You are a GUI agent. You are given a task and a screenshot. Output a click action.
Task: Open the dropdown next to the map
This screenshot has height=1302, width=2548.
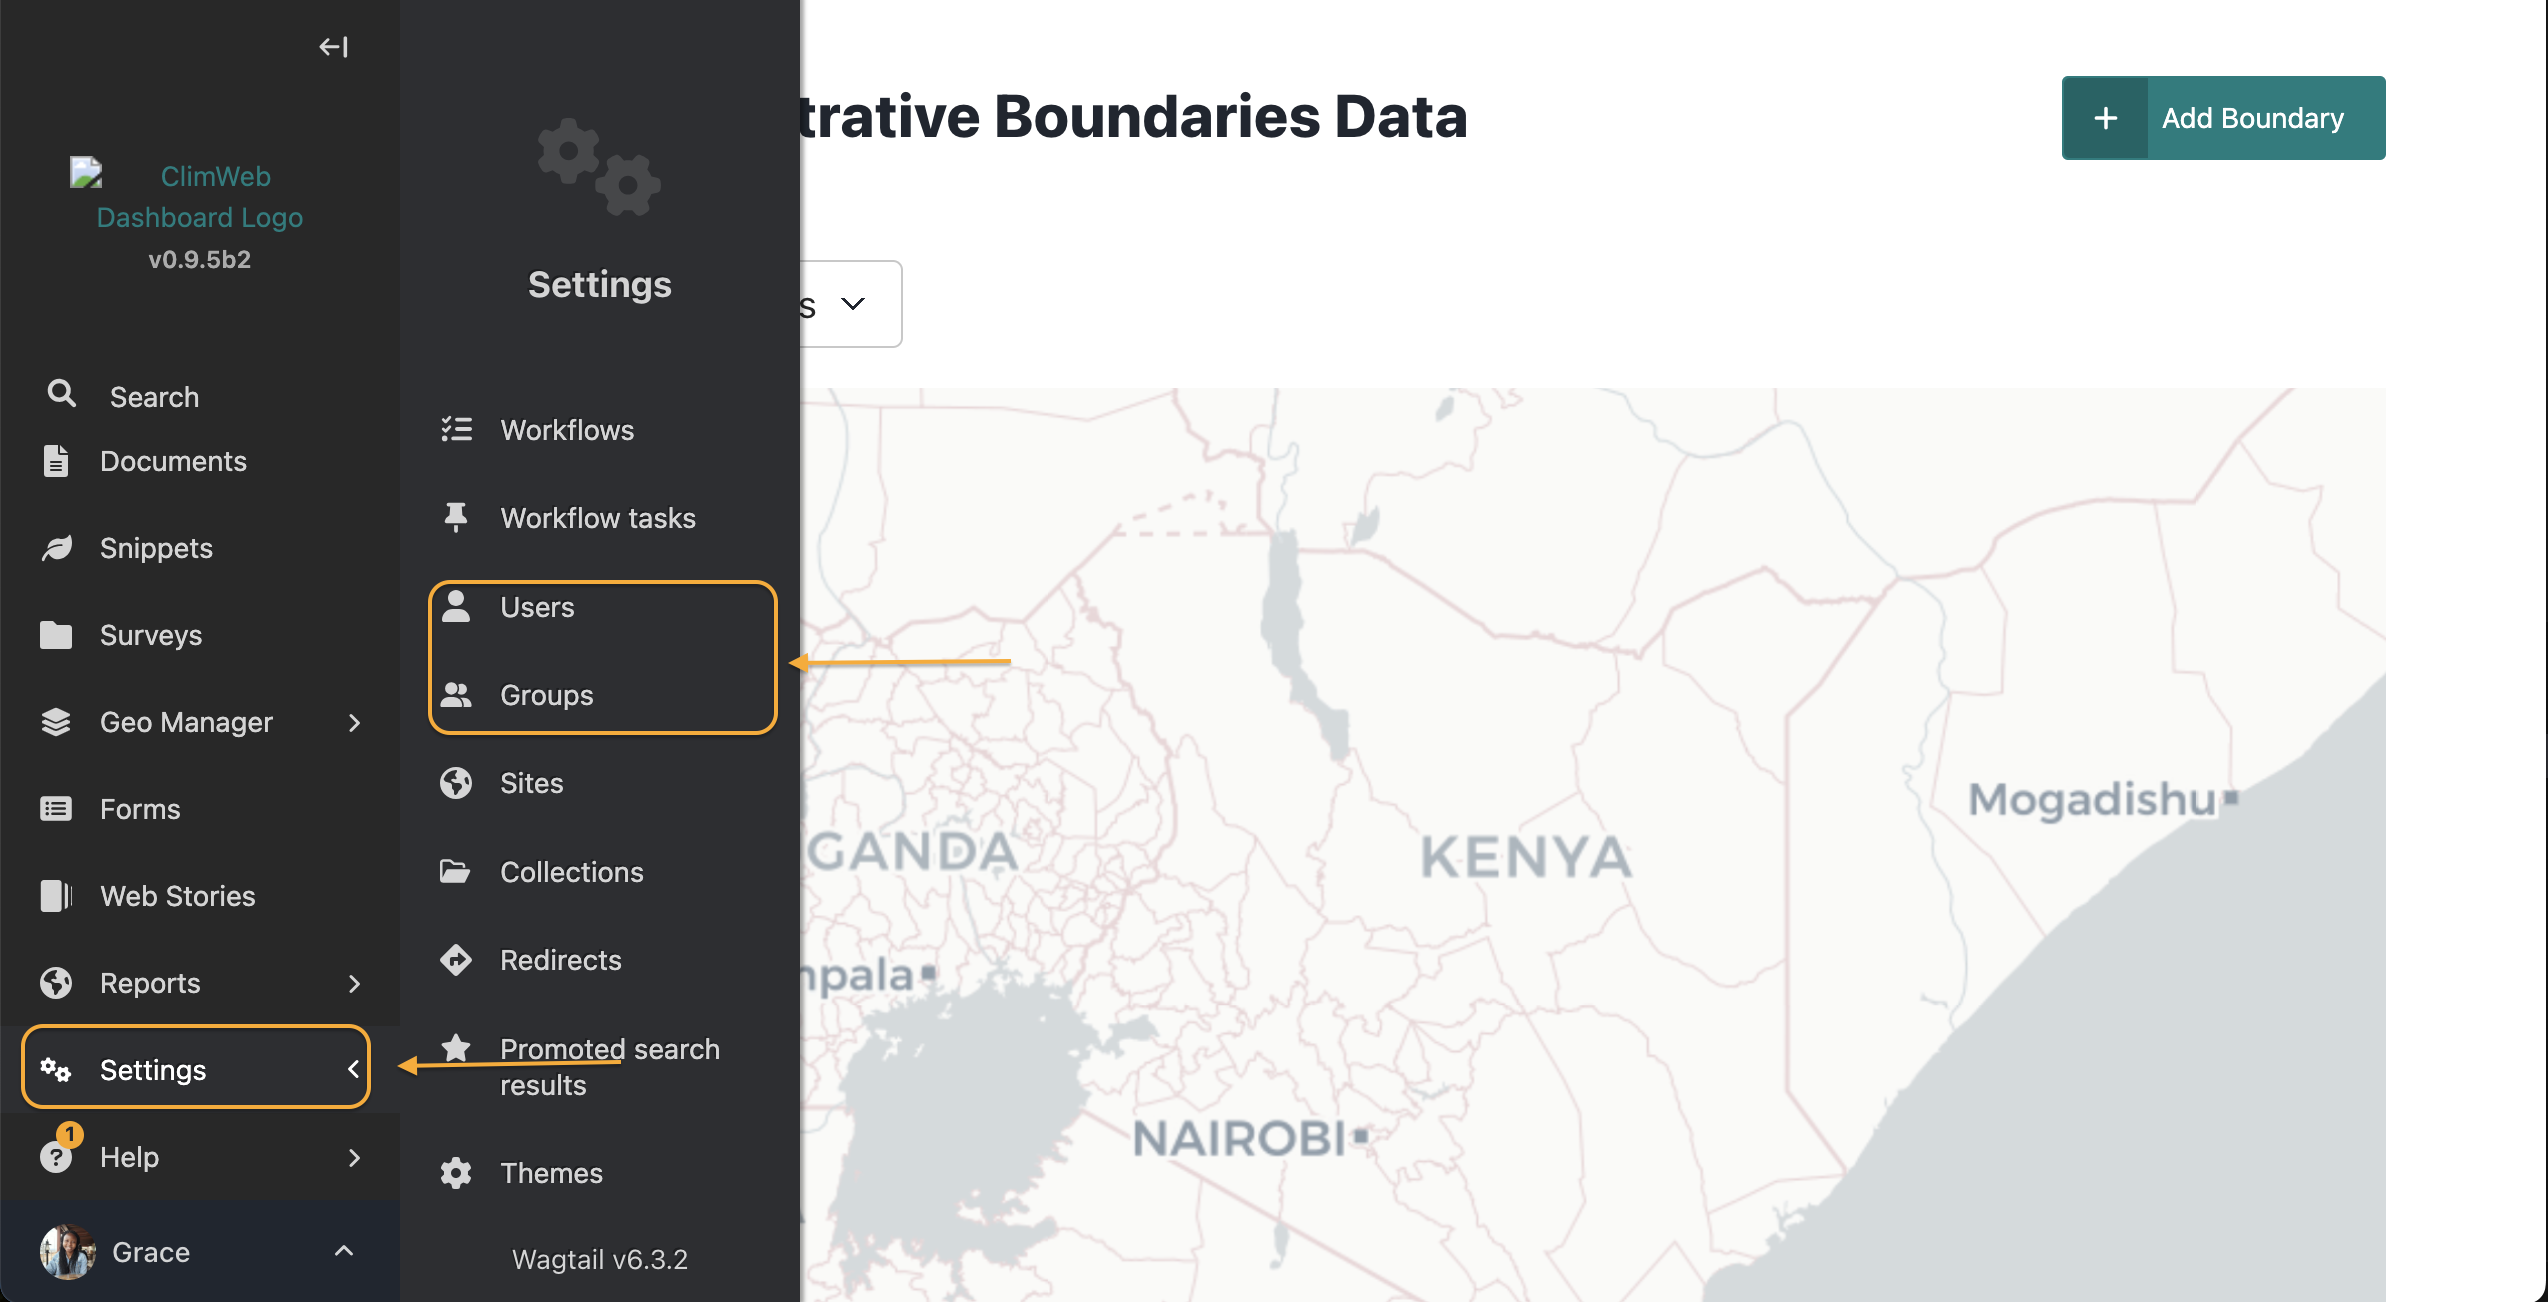tap(851, 304)
